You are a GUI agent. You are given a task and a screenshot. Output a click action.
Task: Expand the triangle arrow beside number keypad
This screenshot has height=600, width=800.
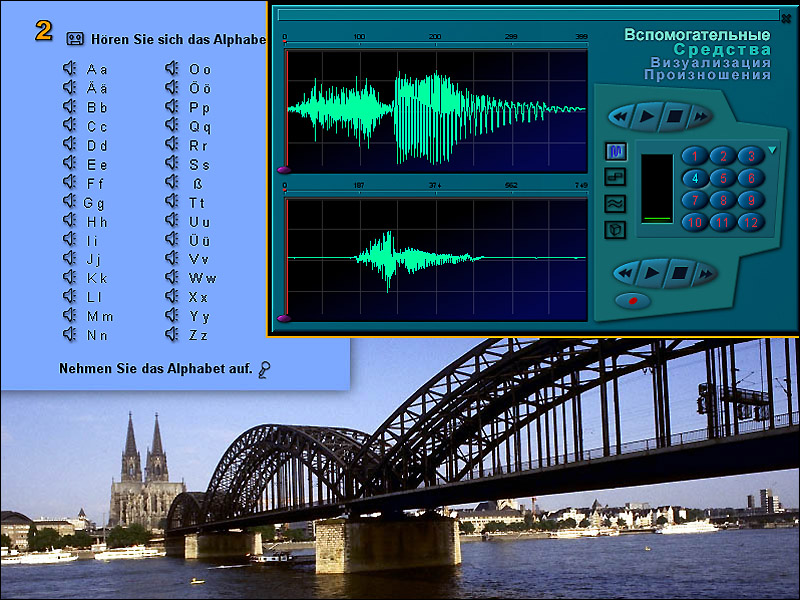(x=772, y=151)
